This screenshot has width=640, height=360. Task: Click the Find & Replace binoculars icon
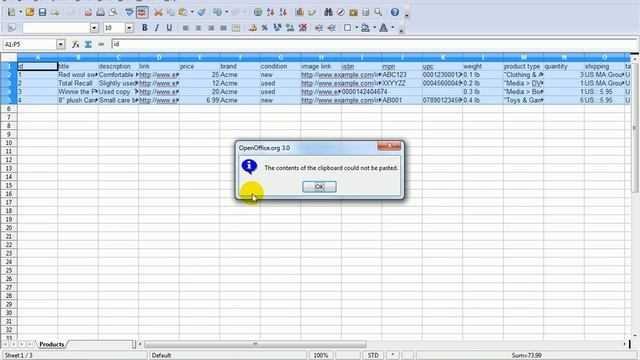coord(328,12)
